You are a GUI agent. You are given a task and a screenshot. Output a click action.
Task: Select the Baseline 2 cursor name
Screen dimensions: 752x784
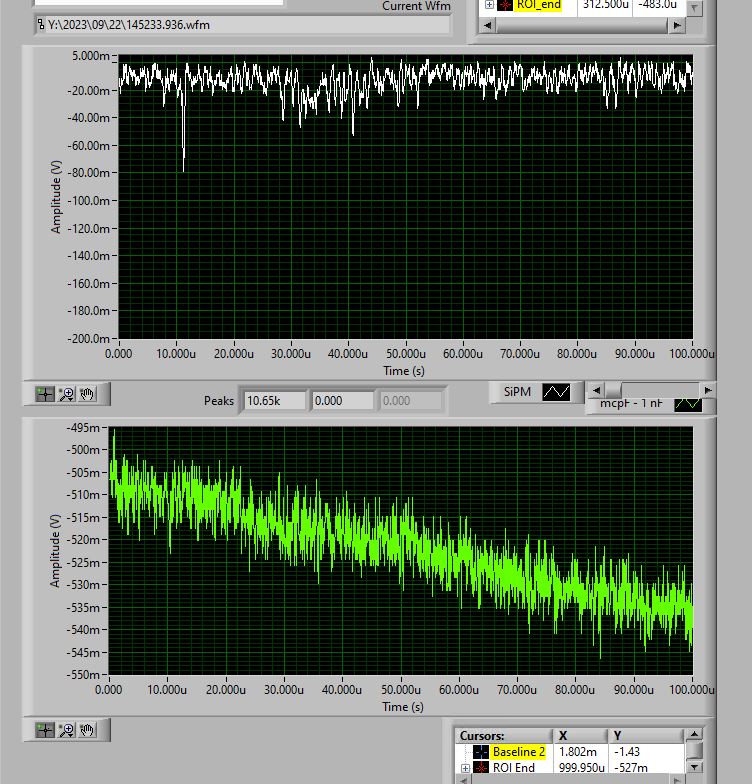point(518,751)
